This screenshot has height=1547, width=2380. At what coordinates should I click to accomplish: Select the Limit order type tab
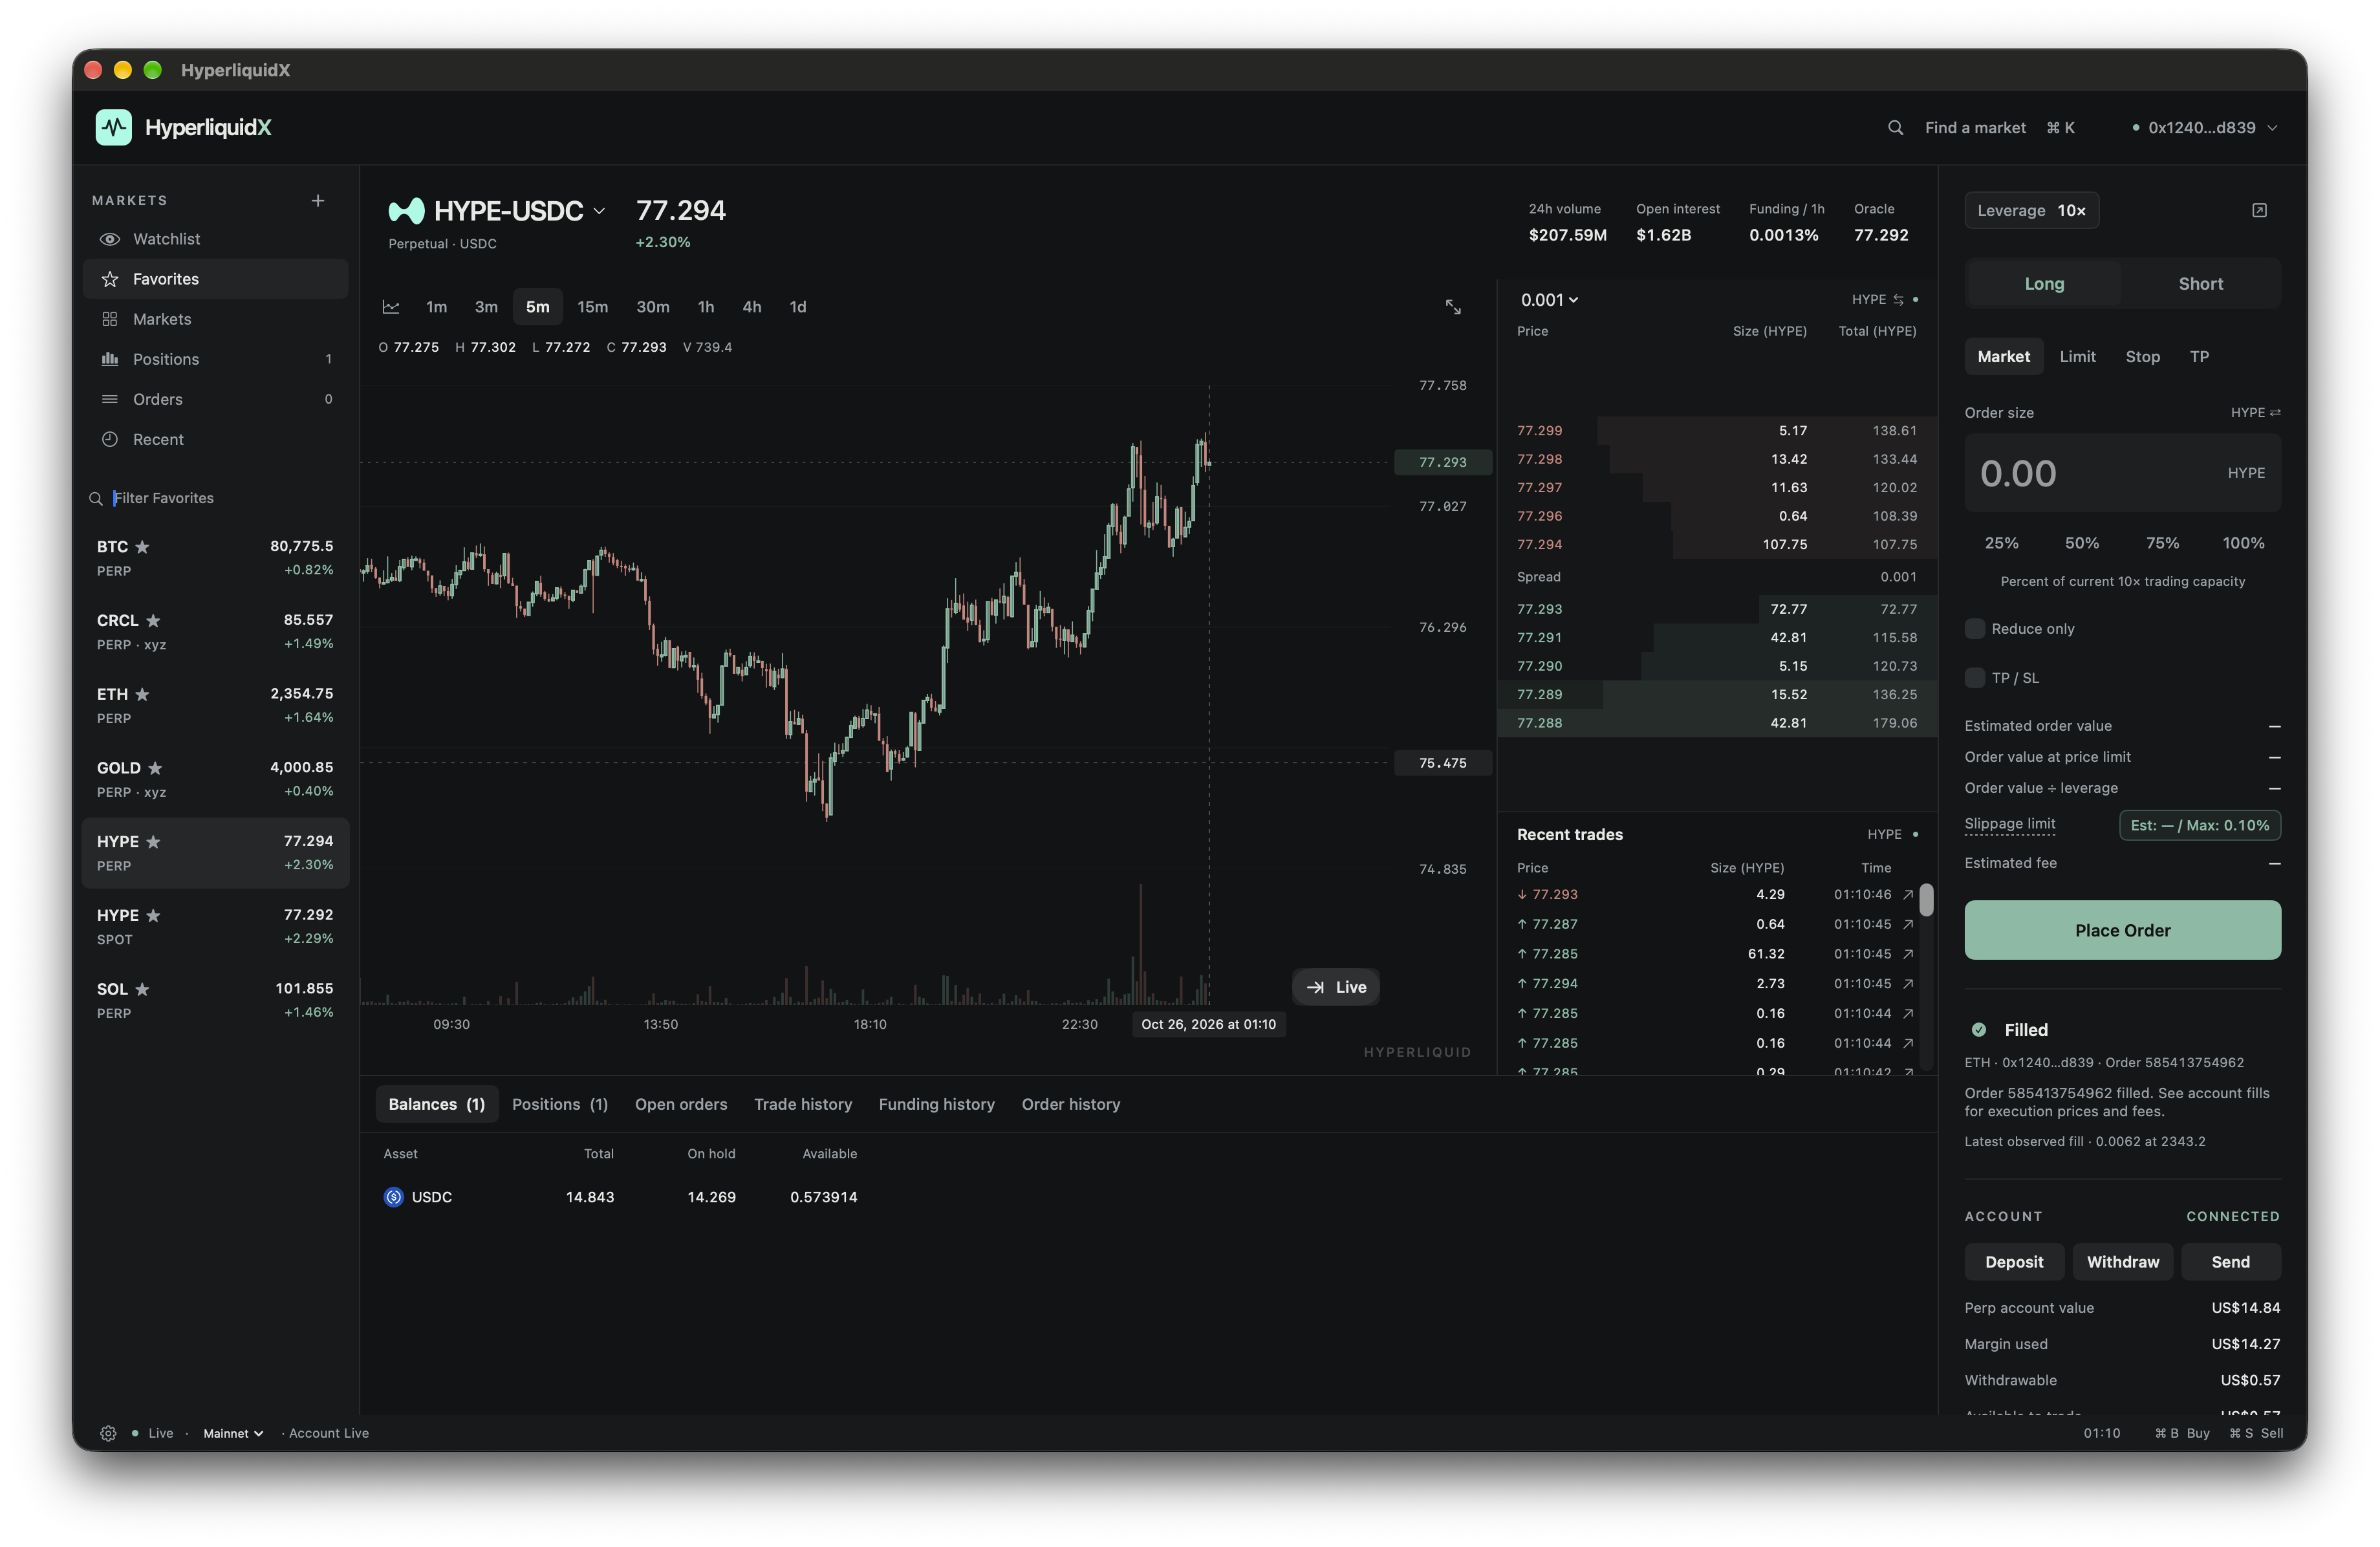coord(2077,357)
